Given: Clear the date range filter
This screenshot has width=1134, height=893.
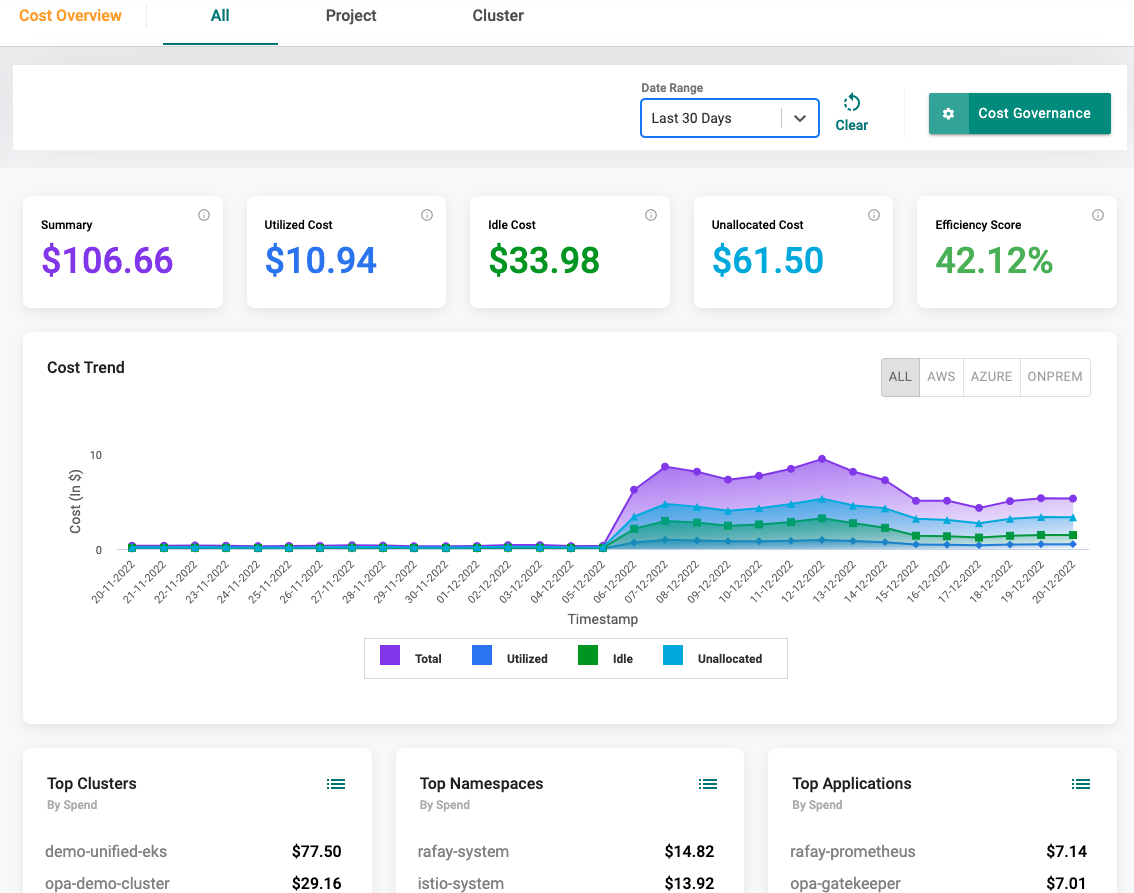Looking at the screenshot, I should (x=852, y=113).
